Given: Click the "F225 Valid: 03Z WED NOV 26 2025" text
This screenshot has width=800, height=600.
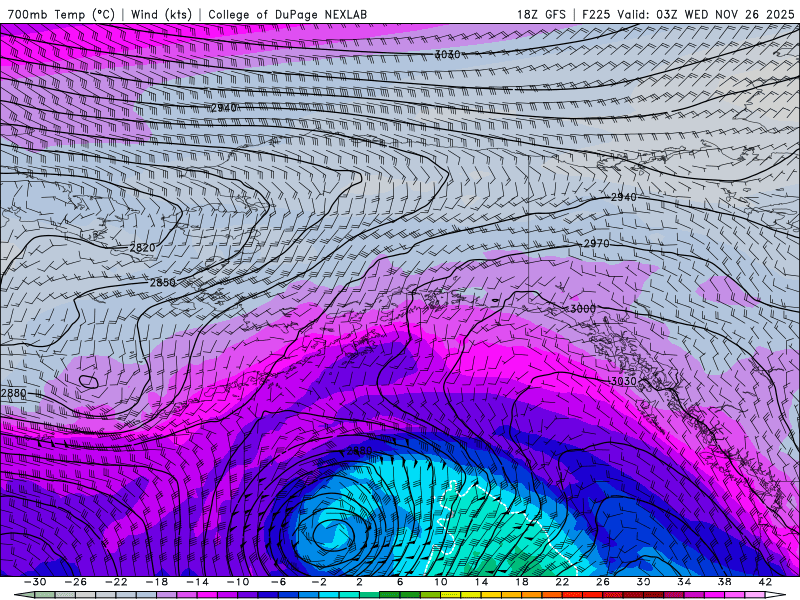Looking at the screenshot, I should tap(688, 15).
